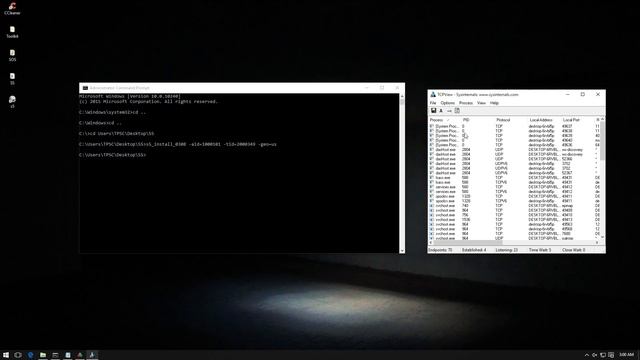Open the Options menu in TCPView
Viewport: 640px width, 360px height.
[x=447, y=103]
